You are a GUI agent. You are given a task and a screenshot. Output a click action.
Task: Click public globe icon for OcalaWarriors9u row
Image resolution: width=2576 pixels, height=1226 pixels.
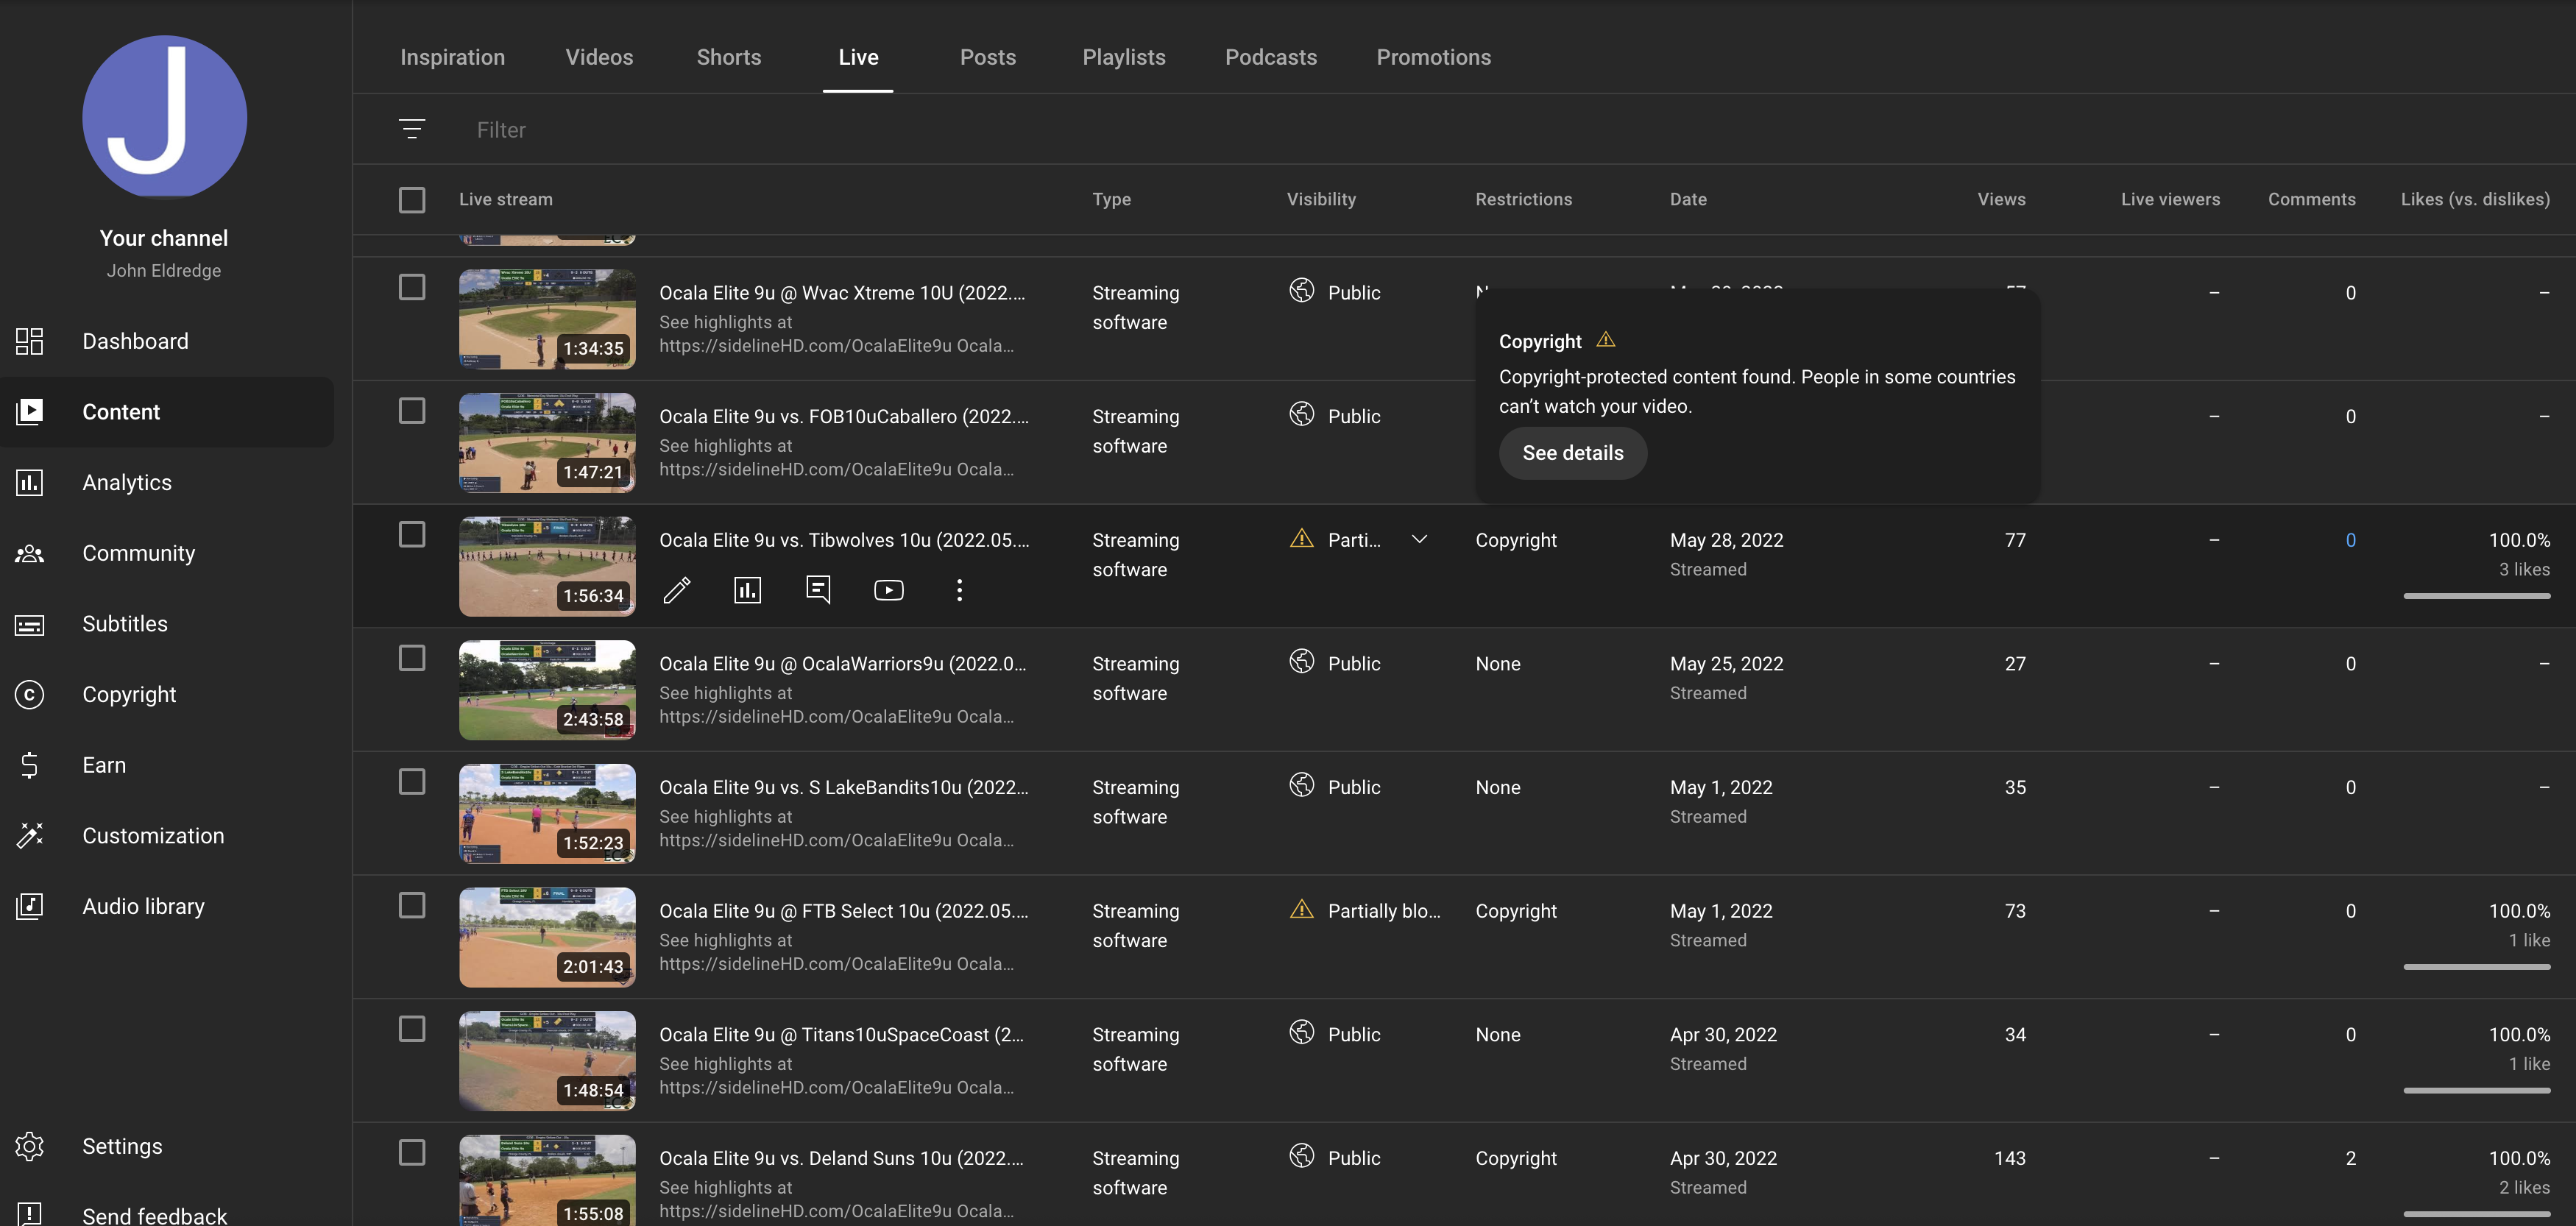[1302, 662]
